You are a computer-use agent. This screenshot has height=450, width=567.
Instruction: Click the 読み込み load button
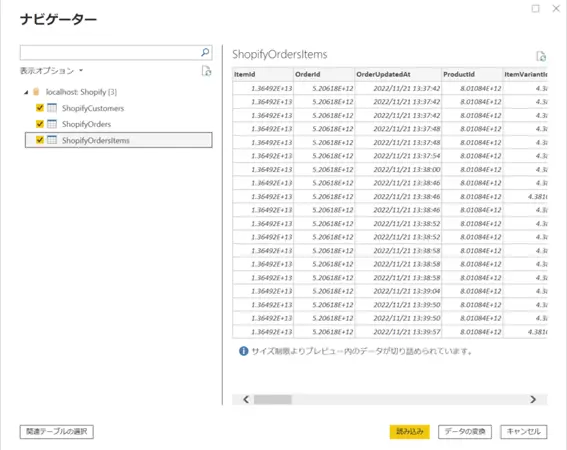409,432
